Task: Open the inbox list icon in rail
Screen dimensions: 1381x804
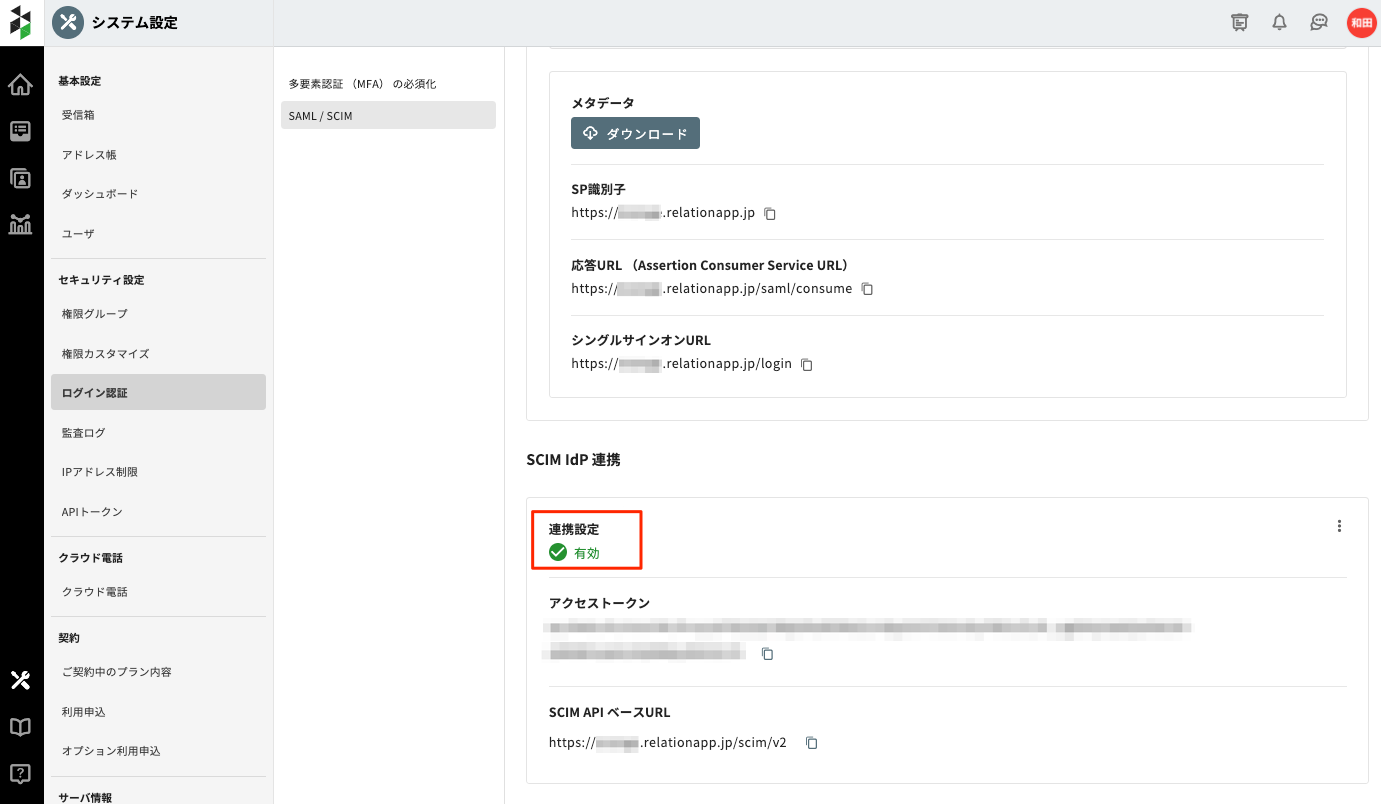Action: click(20, 131)
